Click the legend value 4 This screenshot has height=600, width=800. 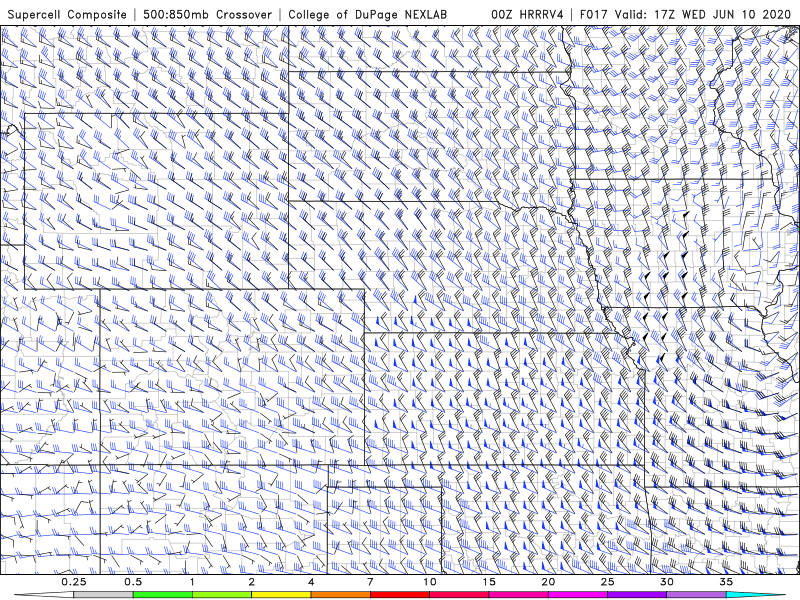tap(311, 582)
